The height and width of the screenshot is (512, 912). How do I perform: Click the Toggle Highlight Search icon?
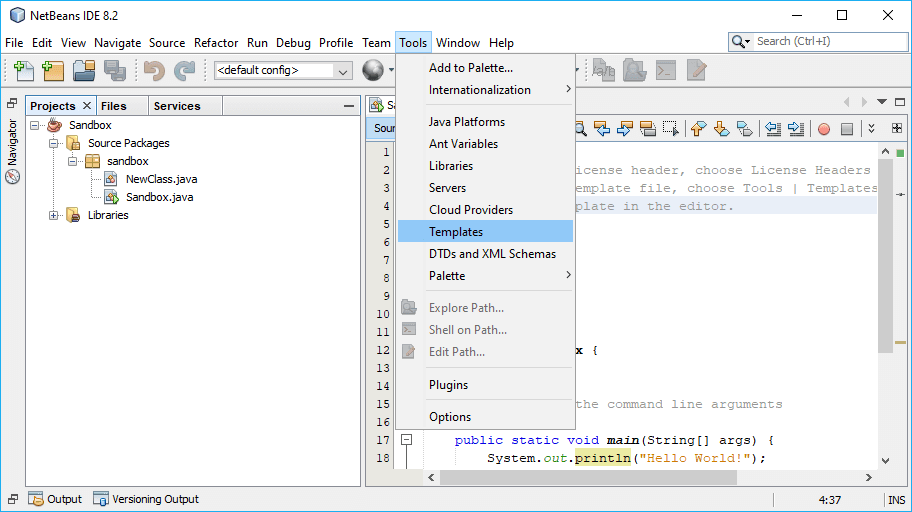point(647,129)
